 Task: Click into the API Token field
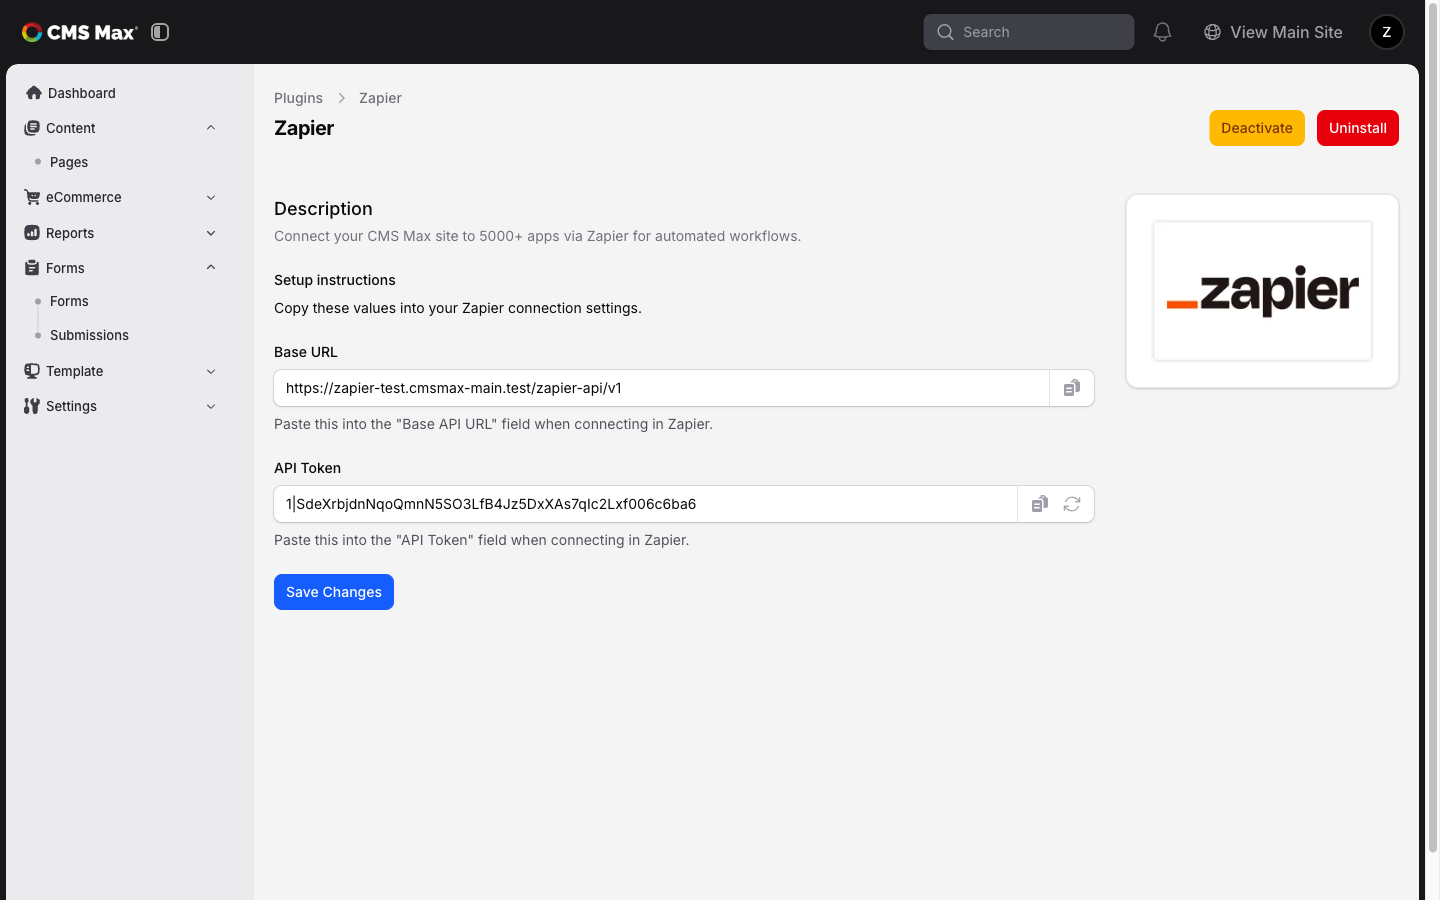[645, 504]
